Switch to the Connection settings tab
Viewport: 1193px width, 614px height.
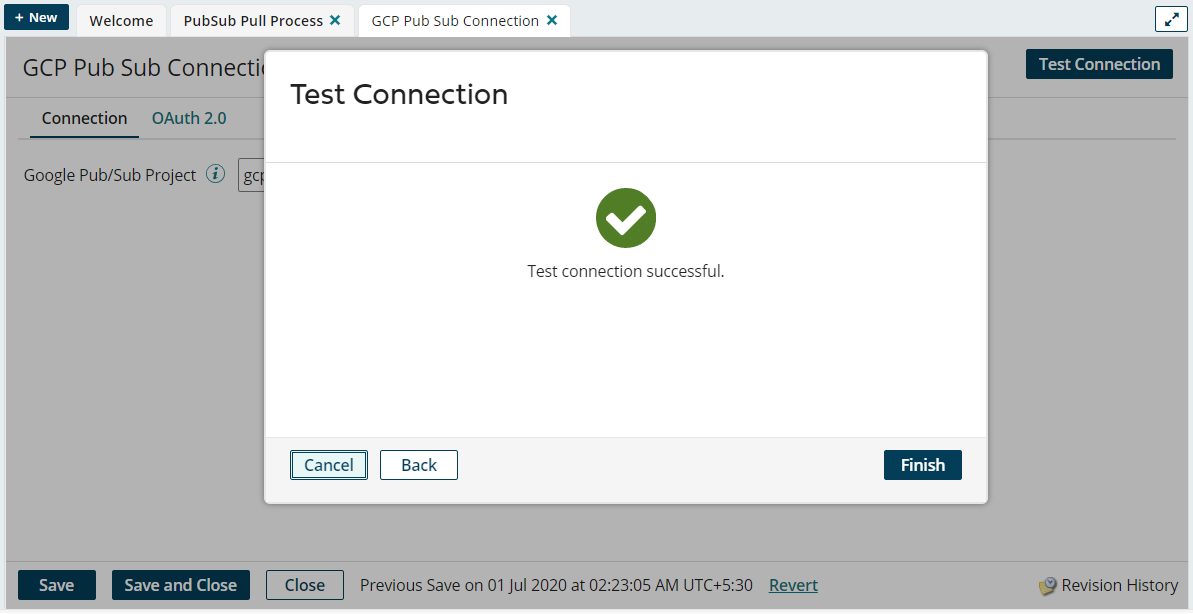(84, 118)
